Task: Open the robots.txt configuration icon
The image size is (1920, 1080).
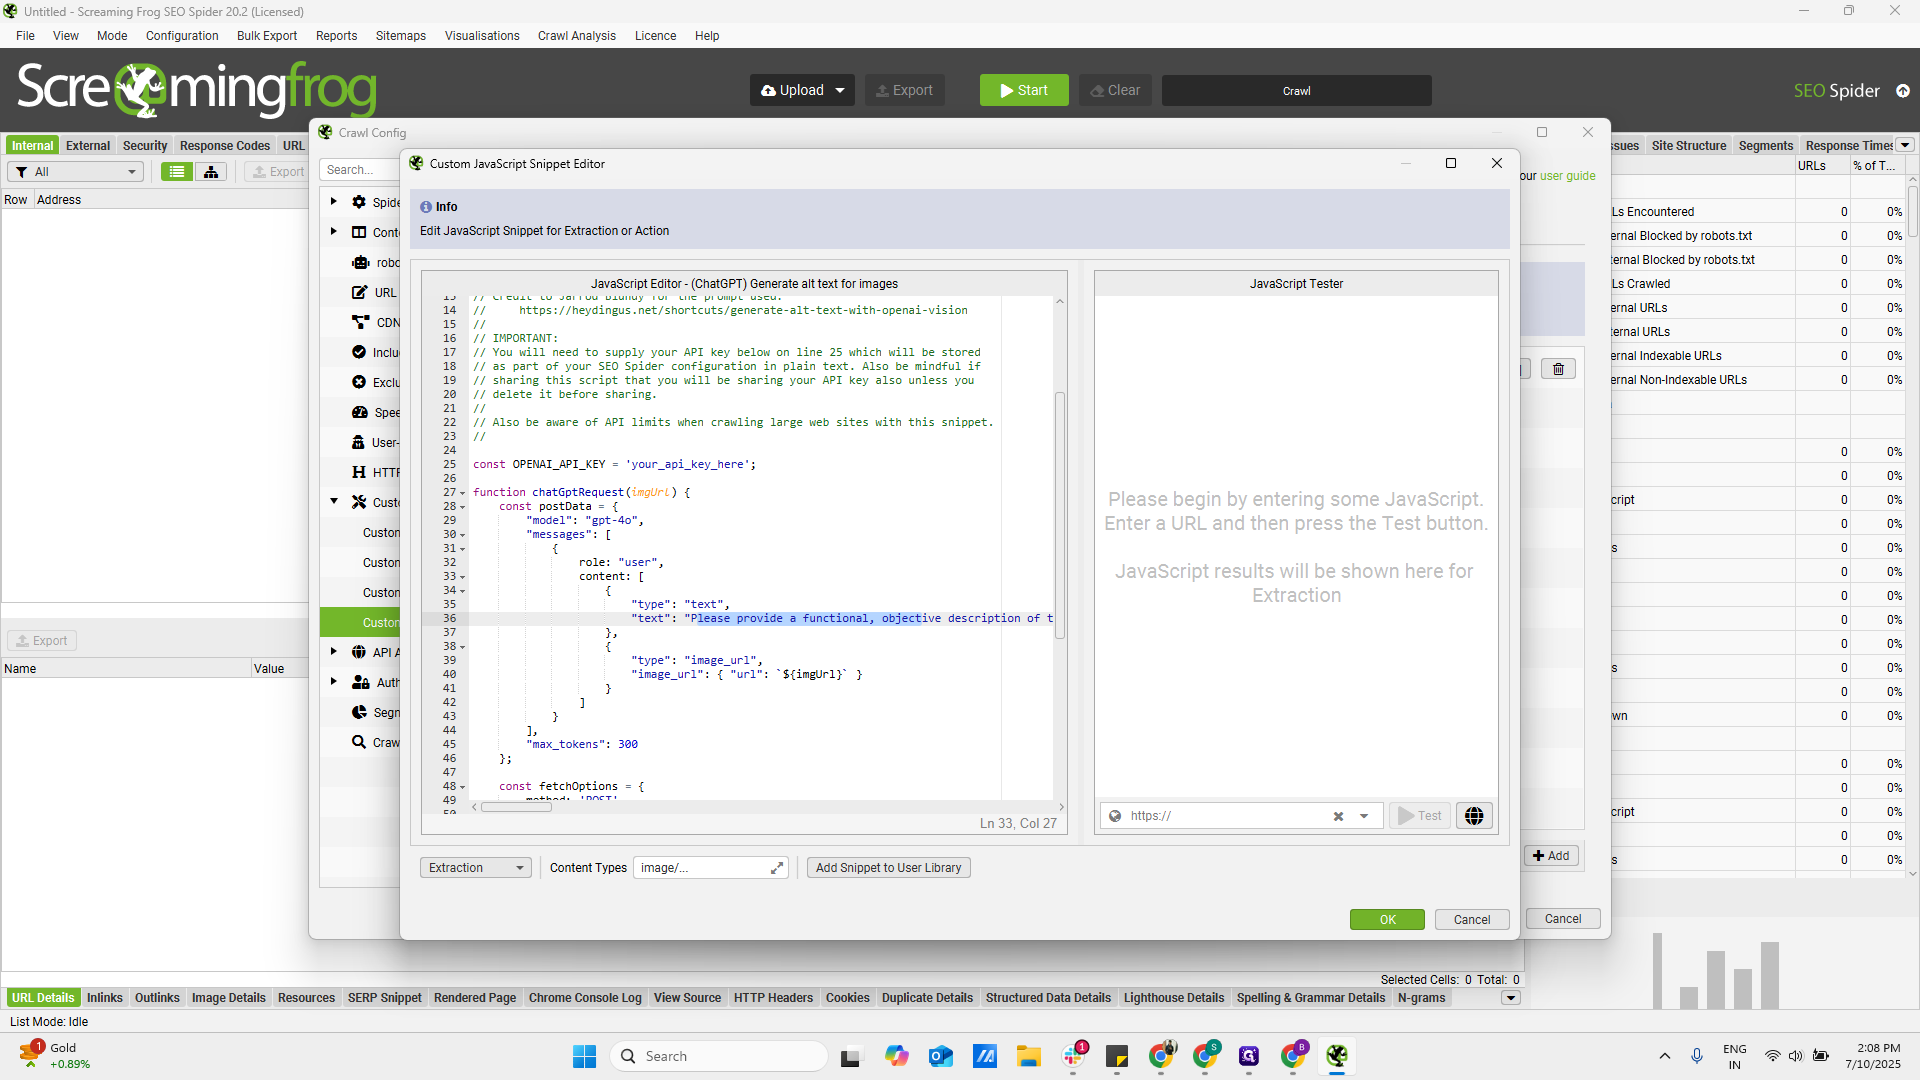Action: tap(360, 262)
